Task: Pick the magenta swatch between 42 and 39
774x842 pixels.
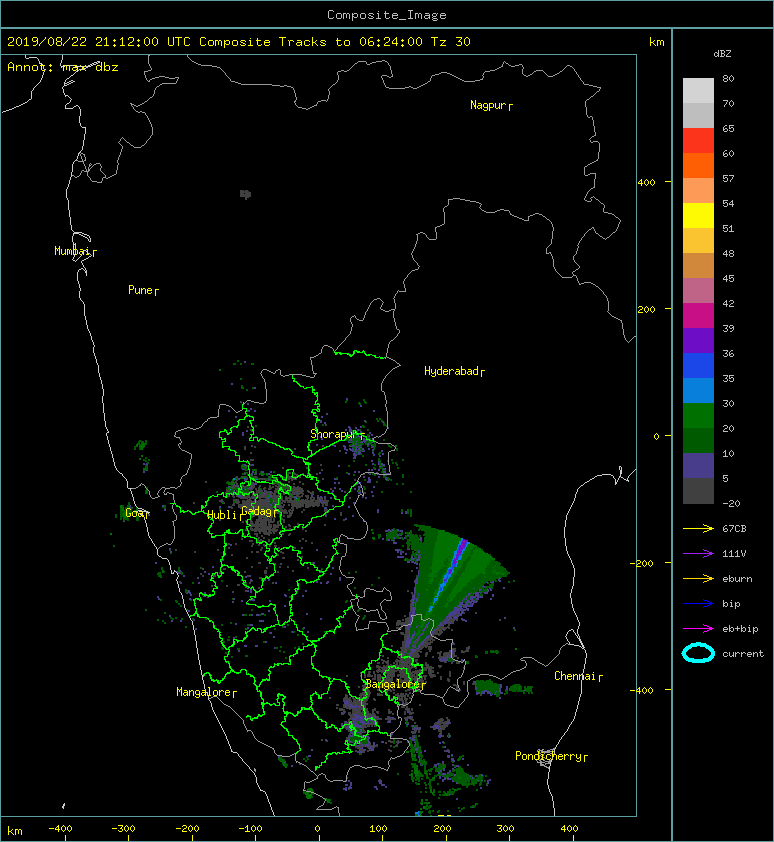Action: [698, 315]
